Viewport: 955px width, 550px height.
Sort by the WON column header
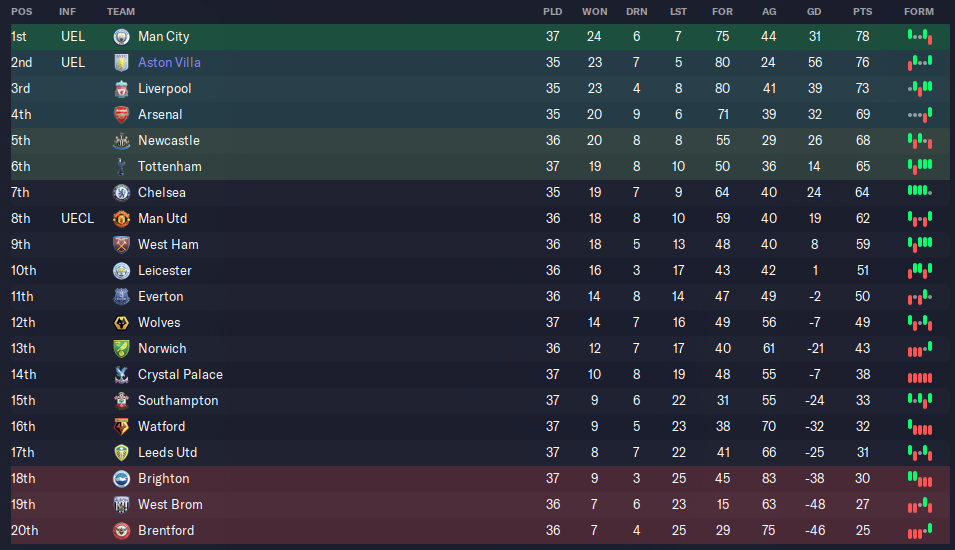click(594, 12)
